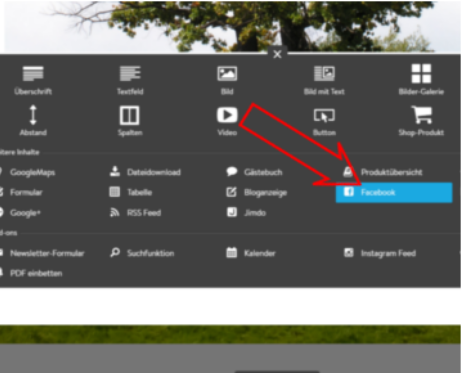This screenshot has width=462, height=373.
Task: Select the Tabelle element
Action: click(131, 192)
